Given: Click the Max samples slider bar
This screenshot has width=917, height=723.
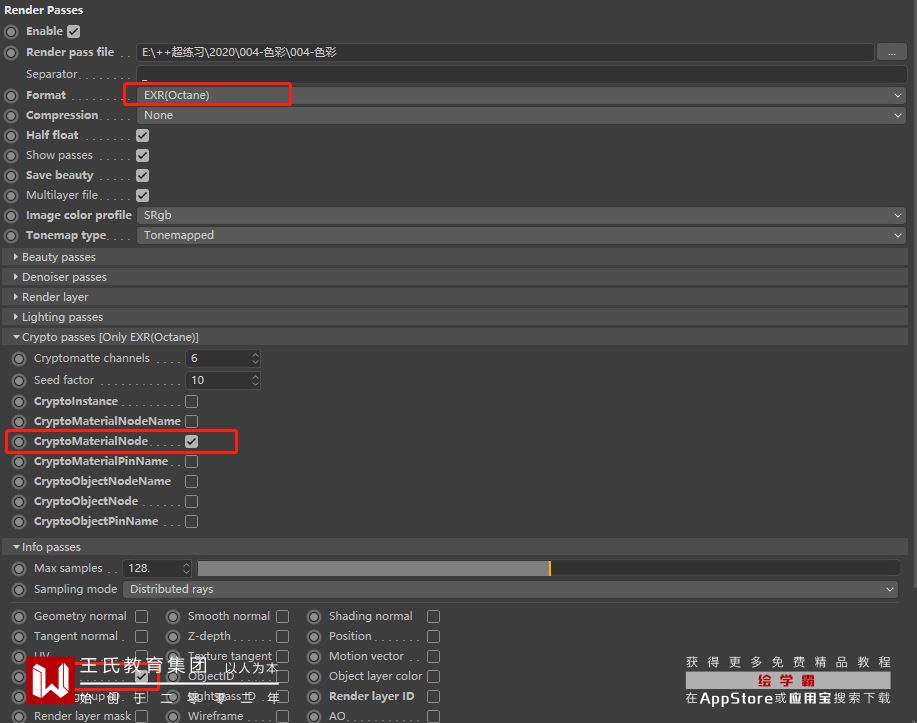Looking at the screenshot, I should (x=549, y=569).
